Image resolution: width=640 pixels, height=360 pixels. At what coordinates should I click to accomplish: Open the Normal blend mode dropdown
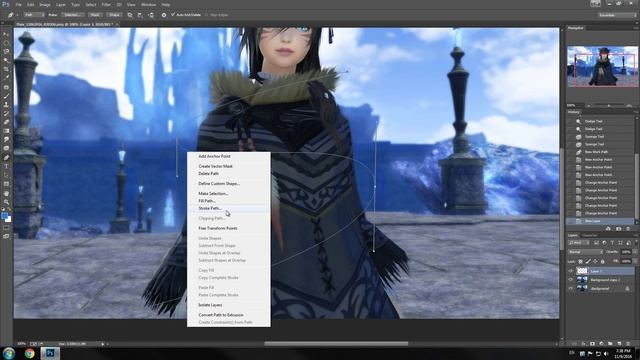pos(585,252)
